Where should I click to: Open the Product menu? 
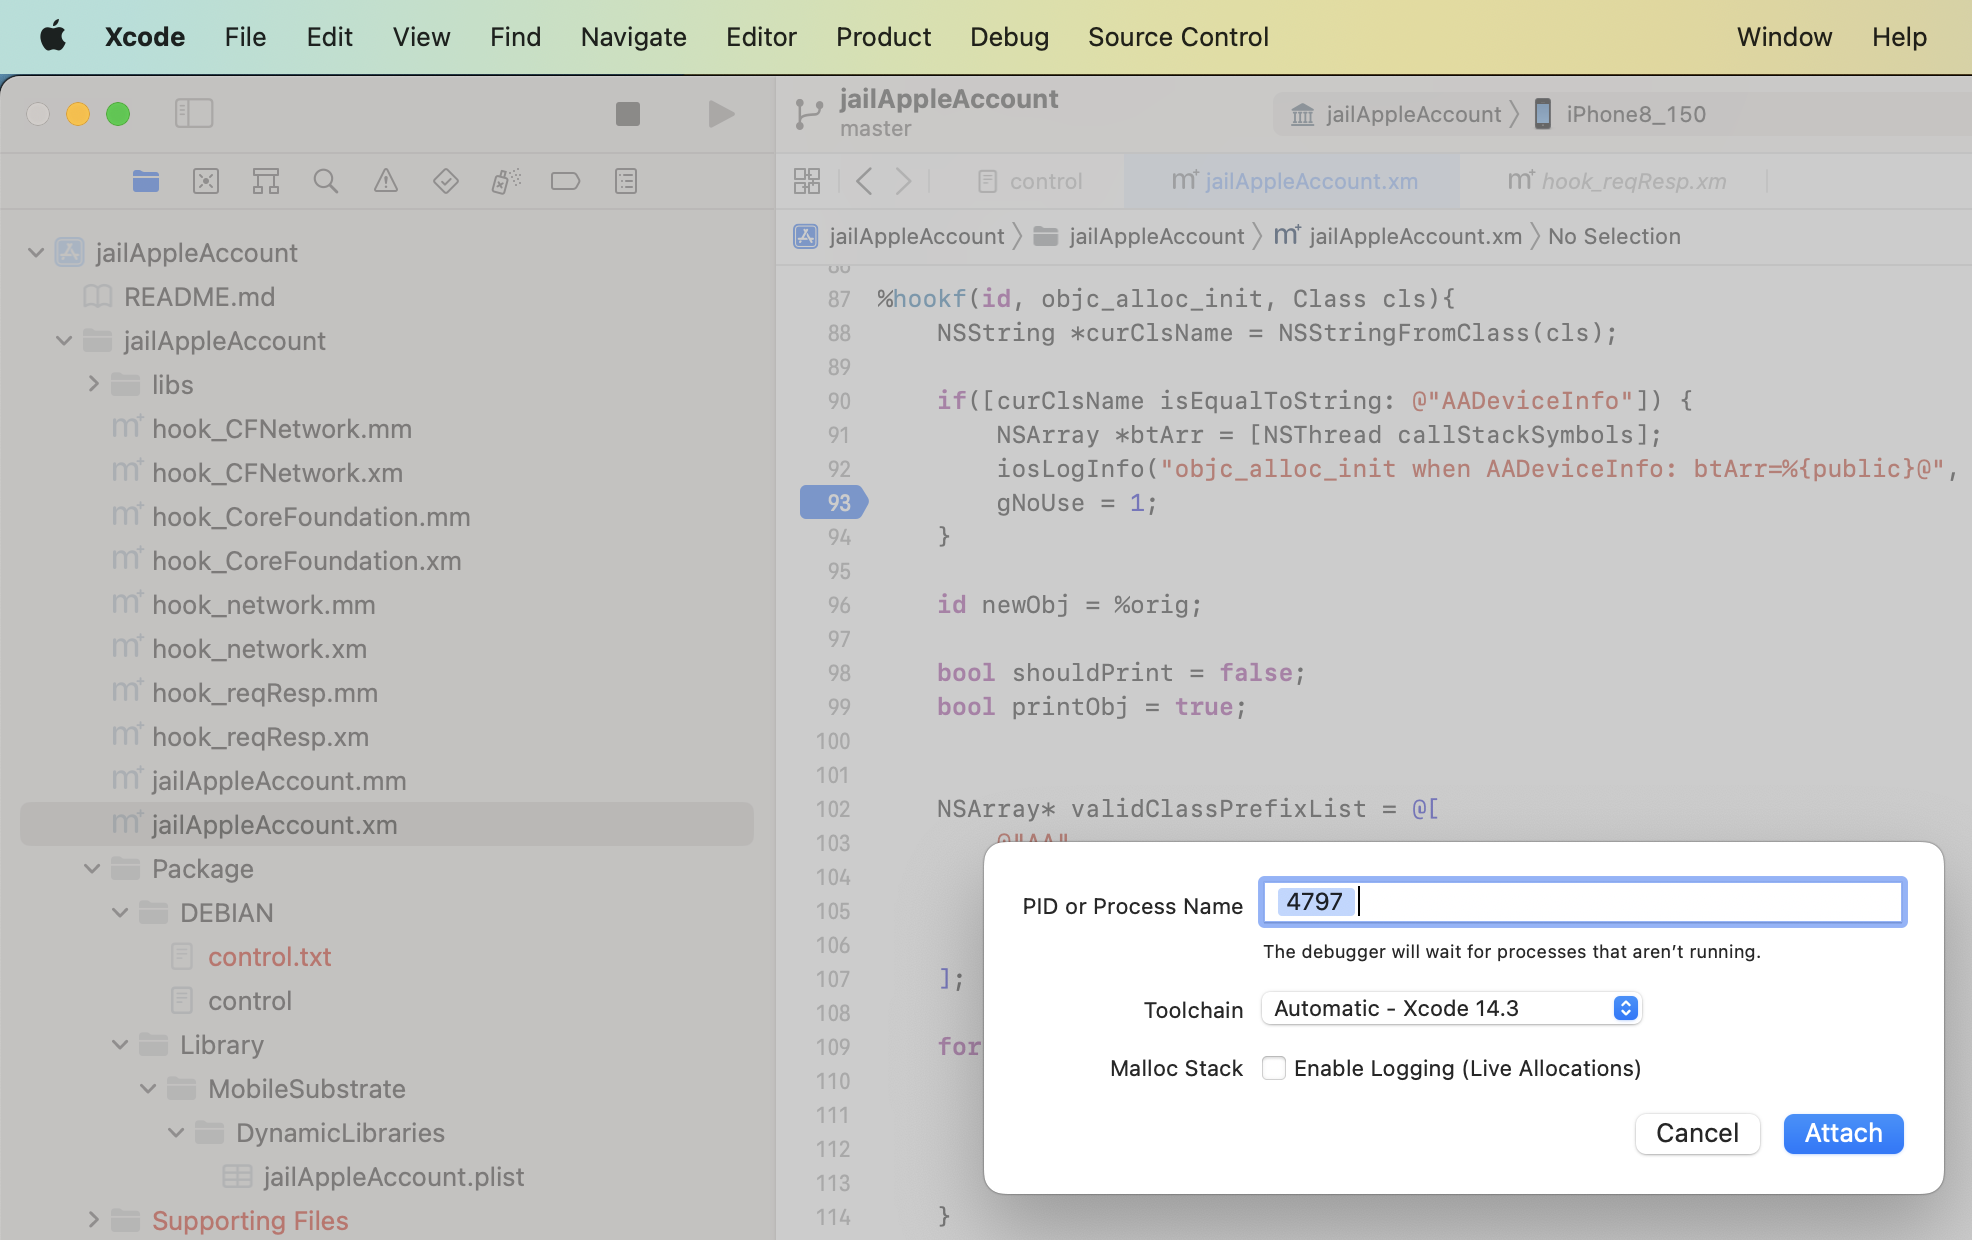pos(883,37)
